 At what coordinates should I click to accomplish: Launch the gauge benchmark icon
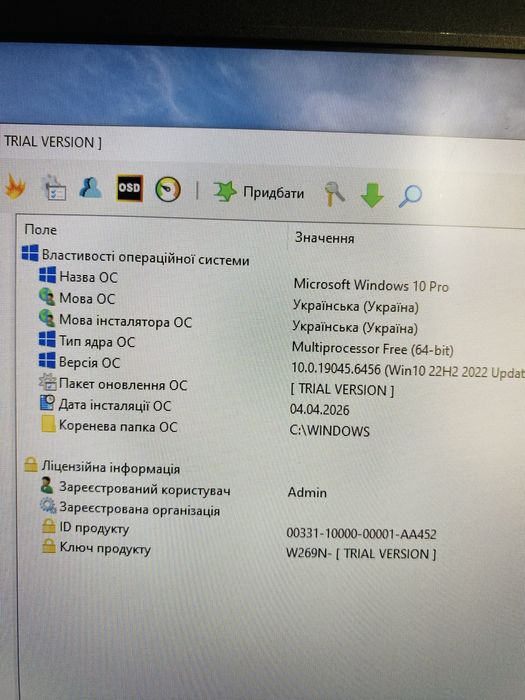point(168,189)
